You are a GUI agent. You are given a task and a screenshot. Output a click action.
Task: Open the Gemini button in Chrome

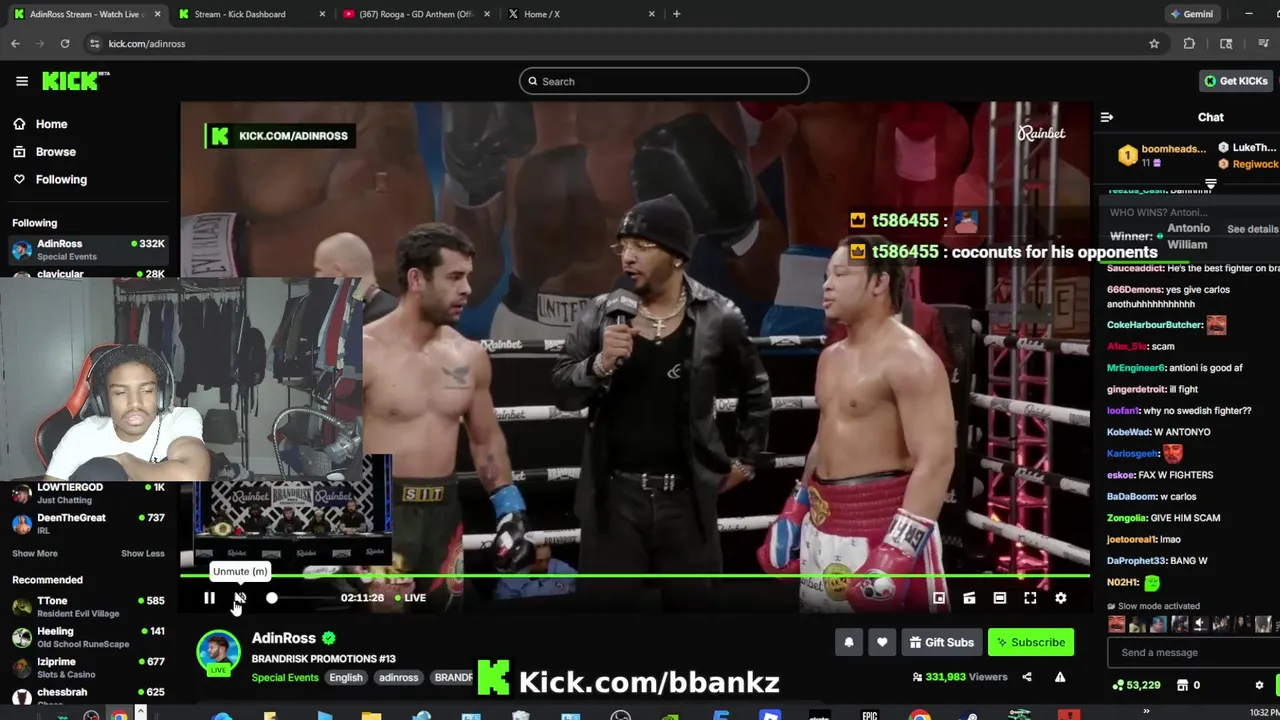point(1191,14)
